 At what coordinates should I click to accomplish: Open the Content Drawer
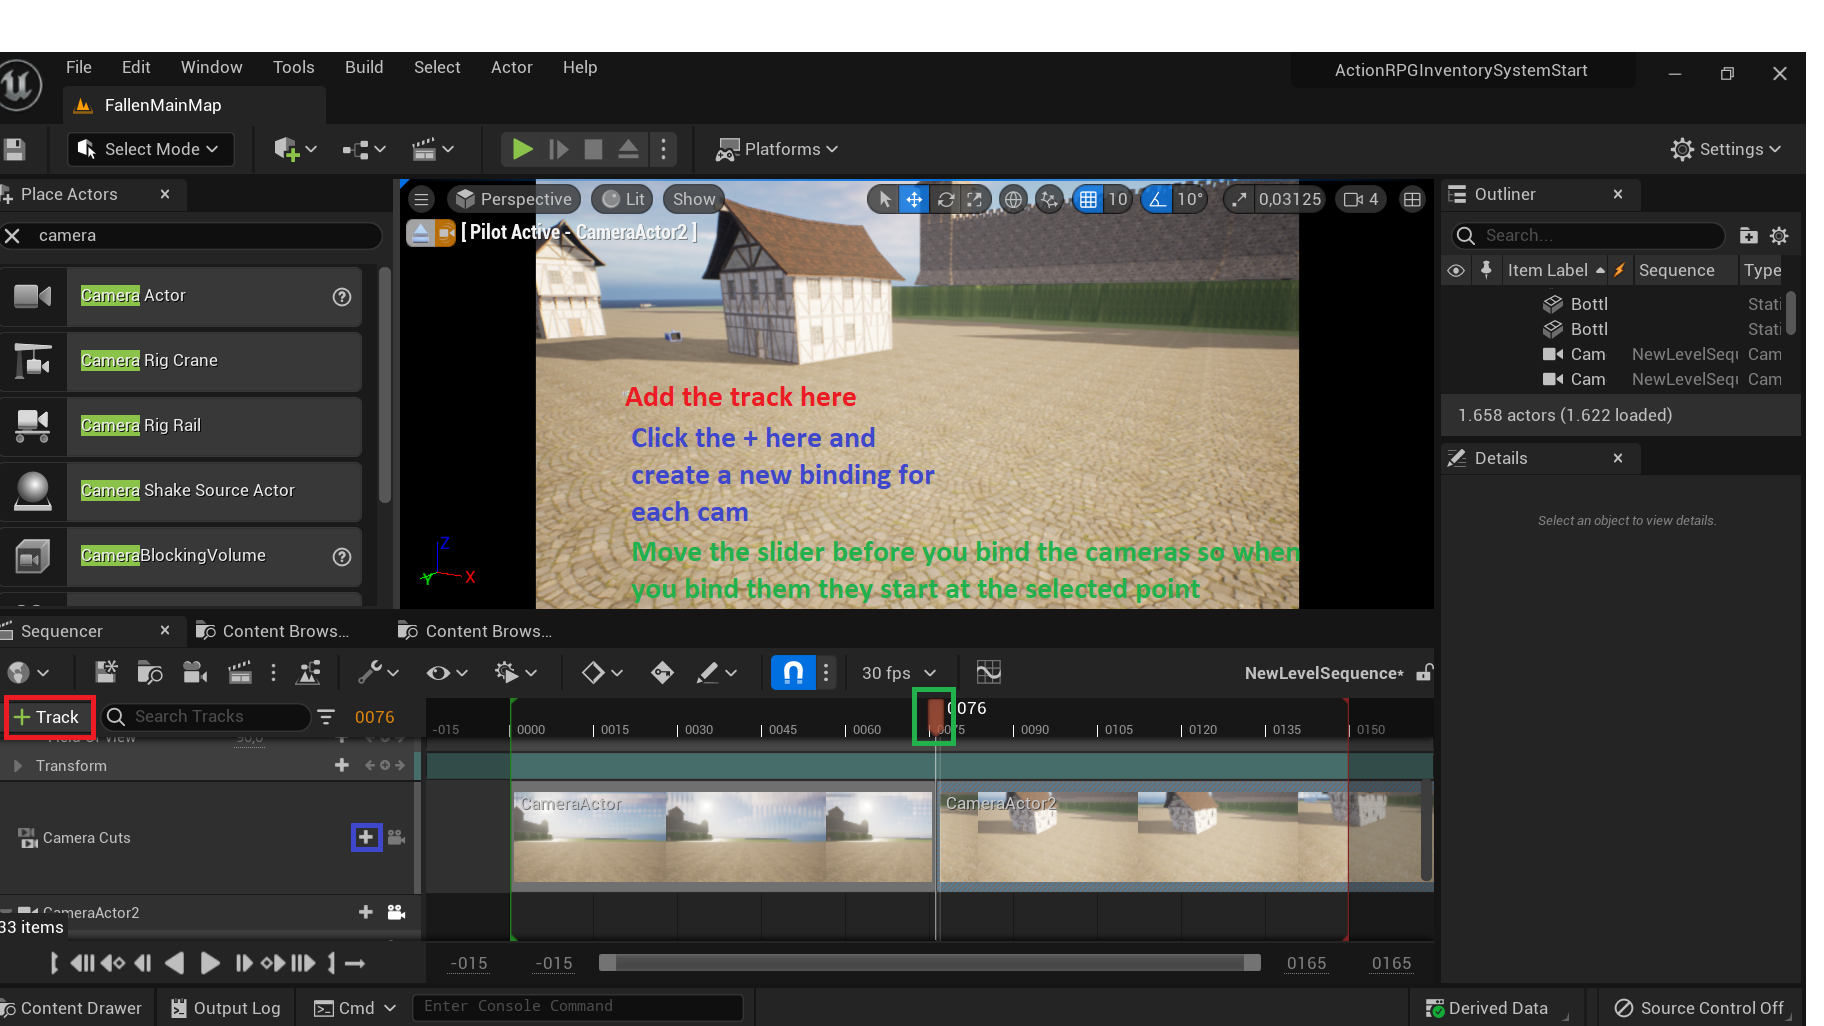click(x=72, y=1008)
